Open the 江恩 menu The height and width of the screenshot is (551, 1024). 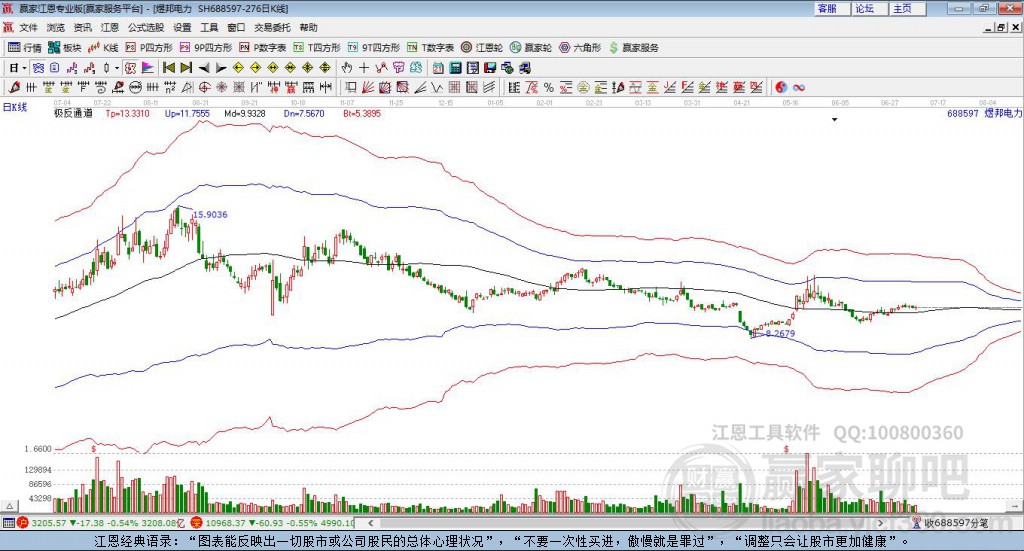[110, 27]
